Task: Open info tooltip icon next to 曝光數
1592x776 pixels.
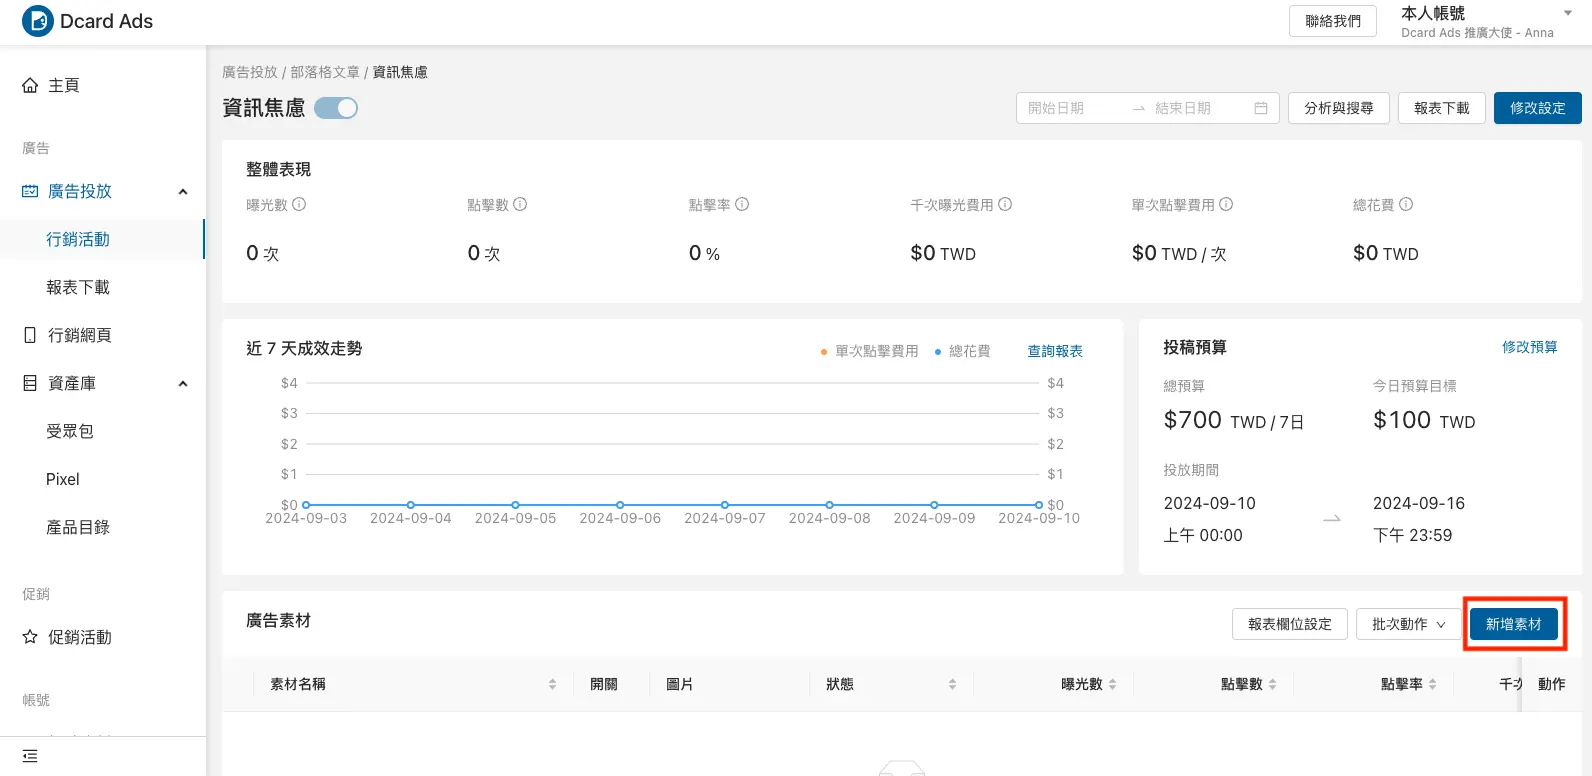Action: [299, 204]
